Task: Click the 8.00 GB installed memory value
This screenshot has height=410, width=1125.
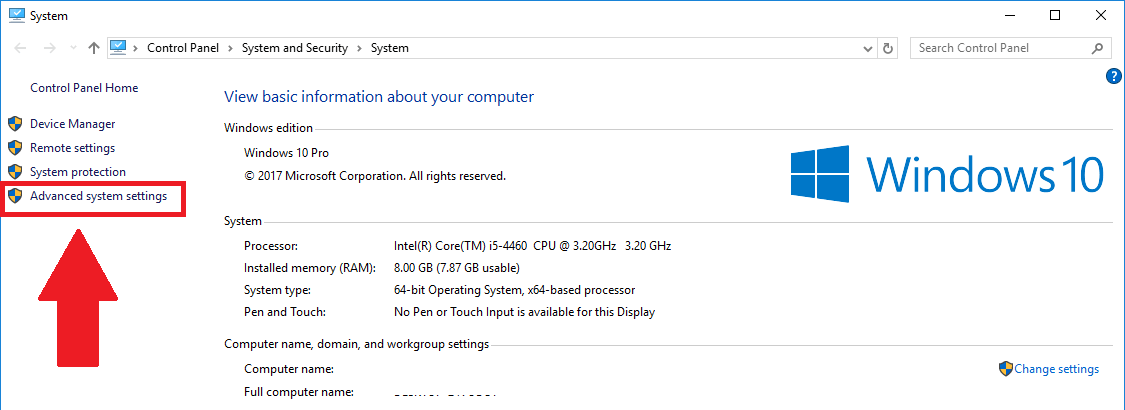Action: pos(456,268)
